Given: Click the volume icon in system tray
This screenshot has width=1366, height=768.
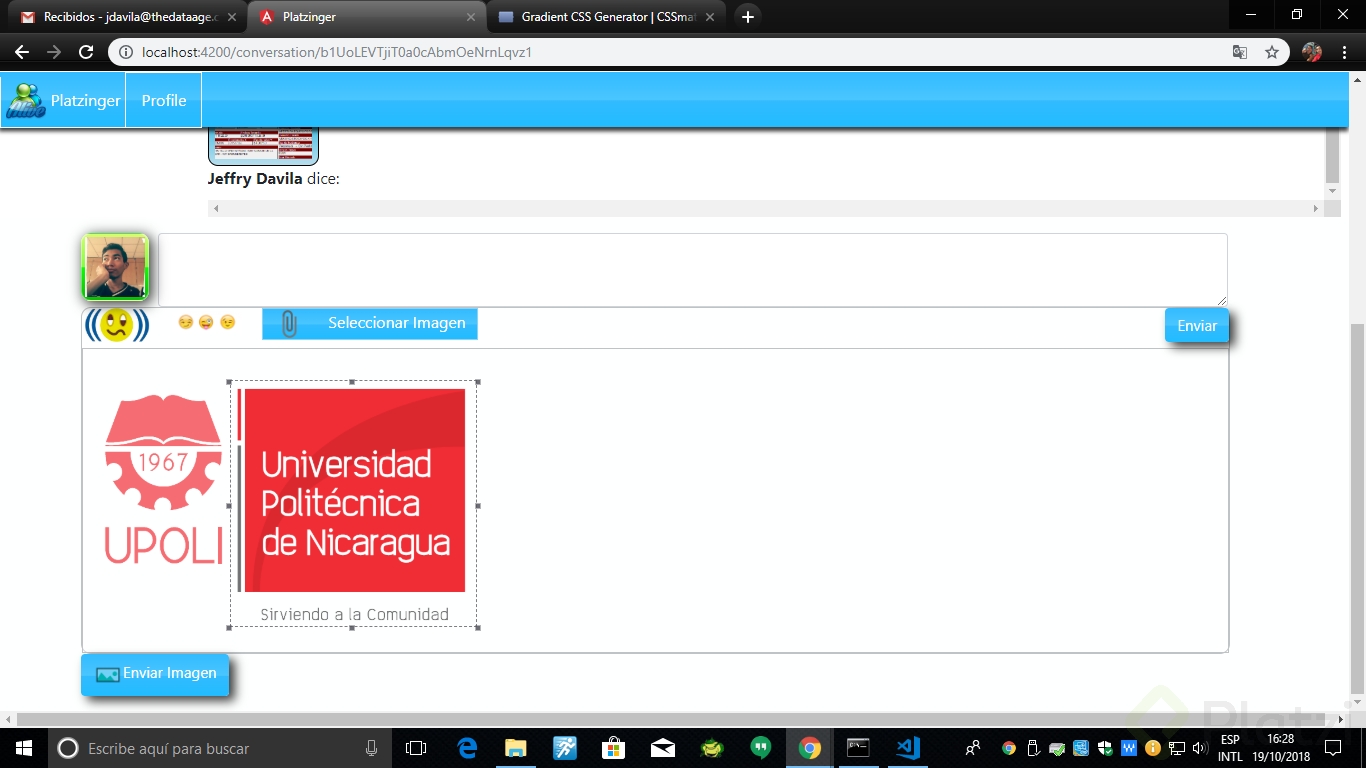Looking at the screenshot, I should pos(1199,748).
